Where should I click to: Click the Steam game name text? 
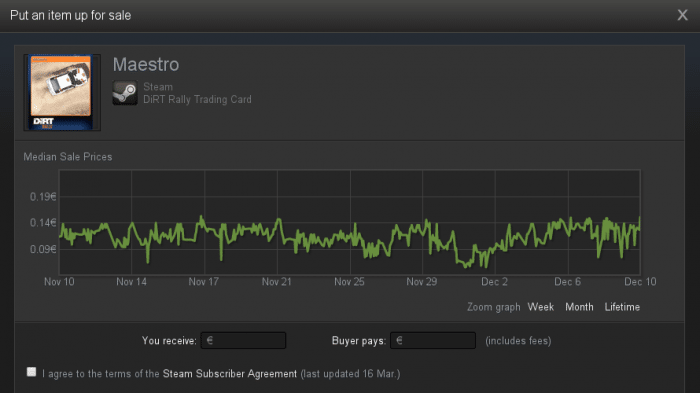pyautogui.click(x=158, y=87)
